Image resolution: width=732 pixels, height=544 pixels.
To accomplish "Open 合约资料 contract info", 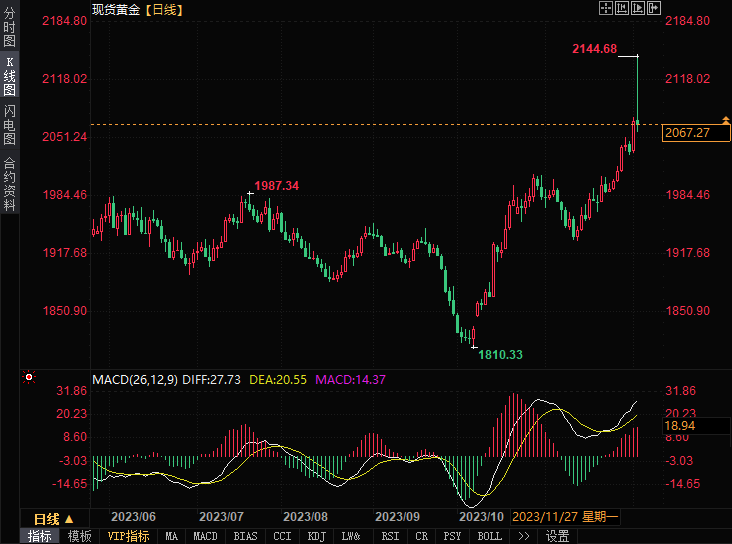I will click(9, 184).
